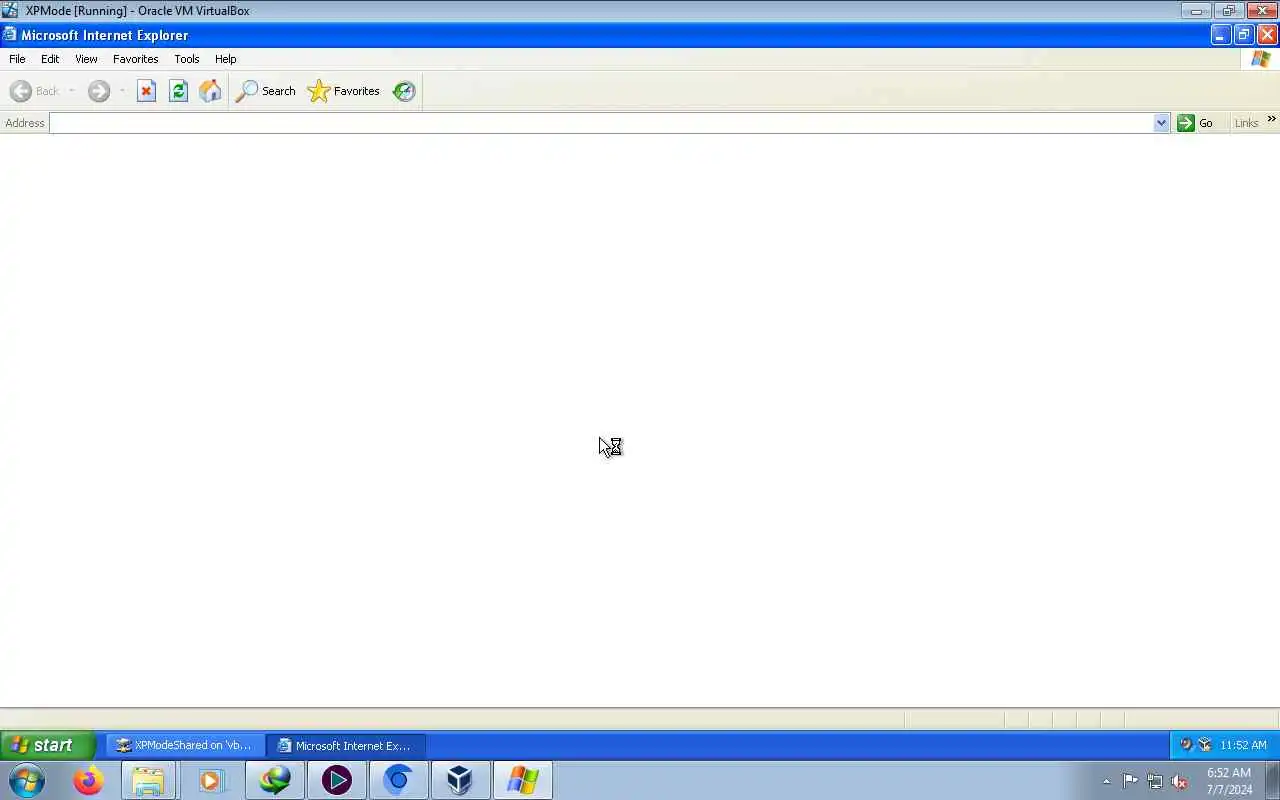This screenshot has height=800, width=1280.
Task: Open the Search pane button
Action: (266, 91)
